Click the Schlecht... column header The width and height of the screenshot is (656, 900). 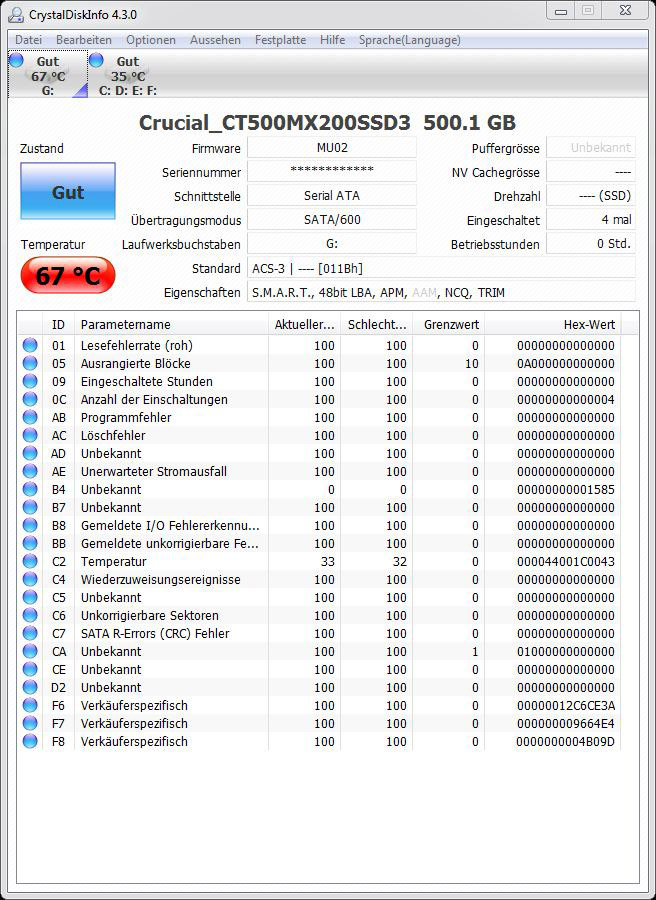tap(377, 324)
